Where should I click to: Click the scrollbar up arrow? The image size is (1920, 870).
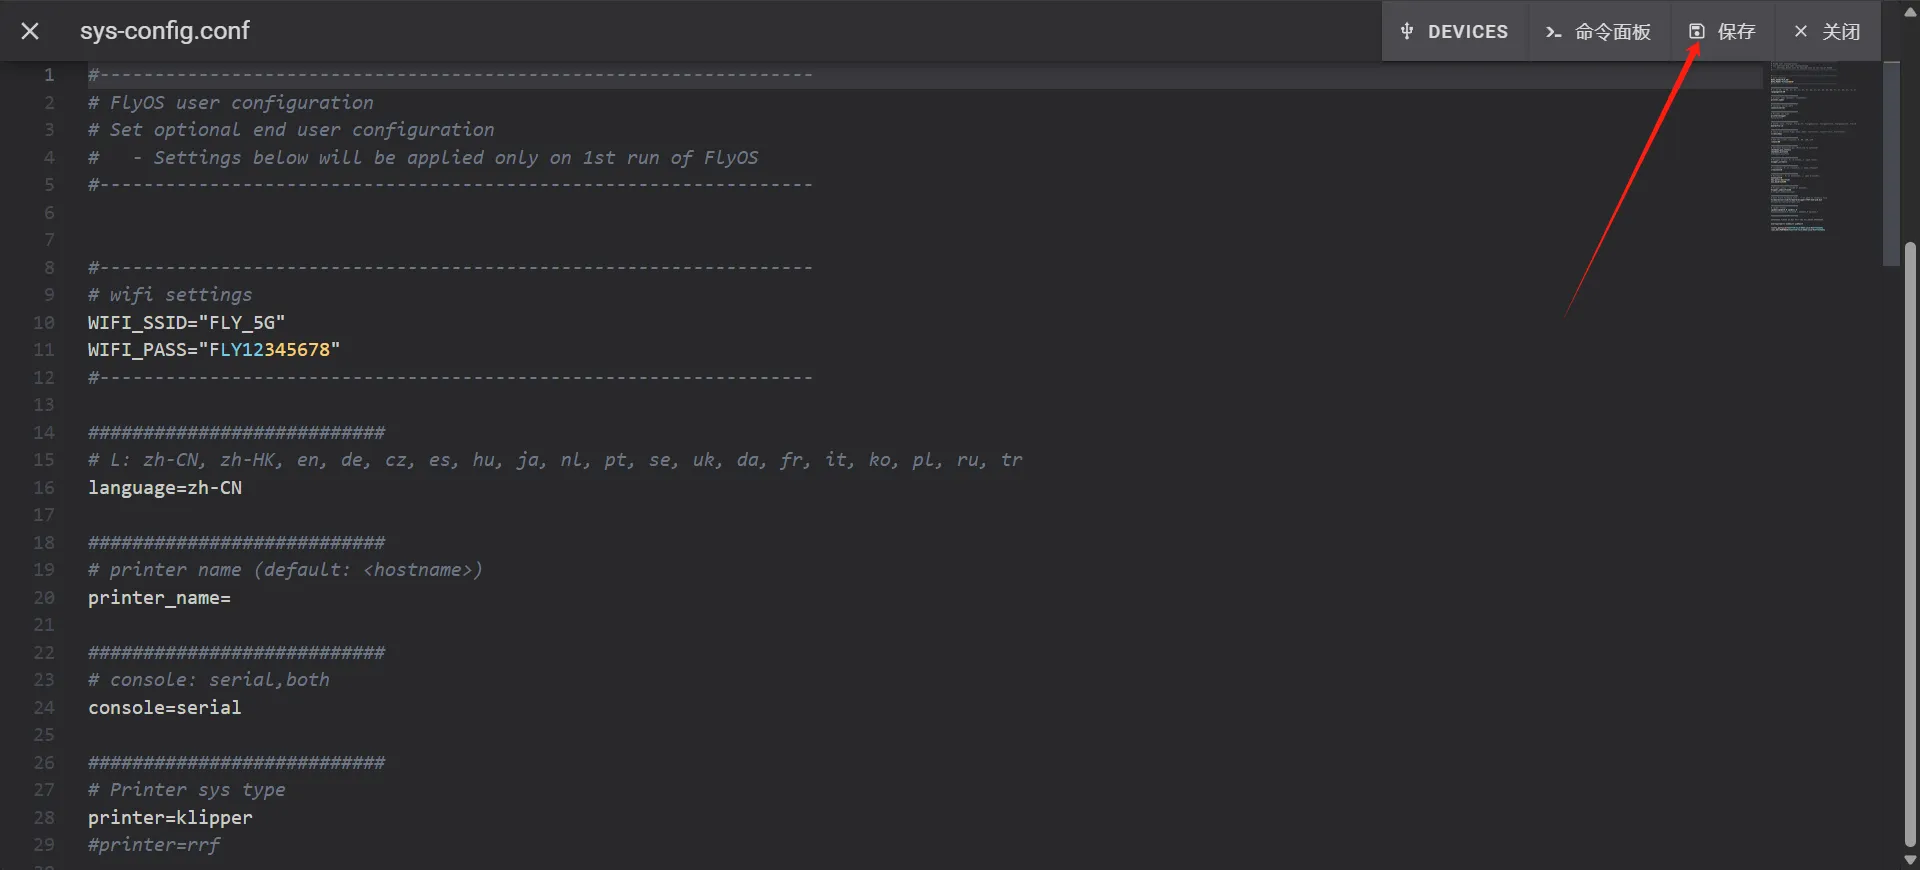click(1910, 11)
